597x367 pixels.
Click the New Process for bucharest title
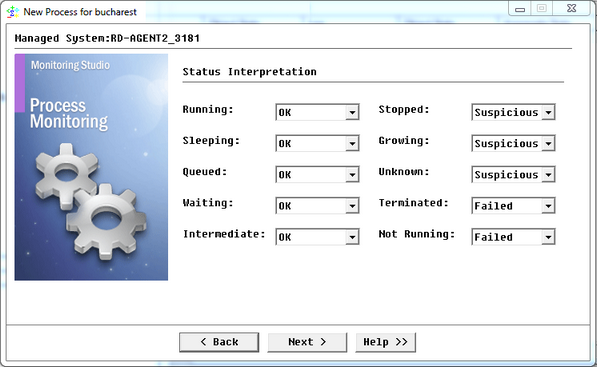pyautogui.click(x=80, y=12)
